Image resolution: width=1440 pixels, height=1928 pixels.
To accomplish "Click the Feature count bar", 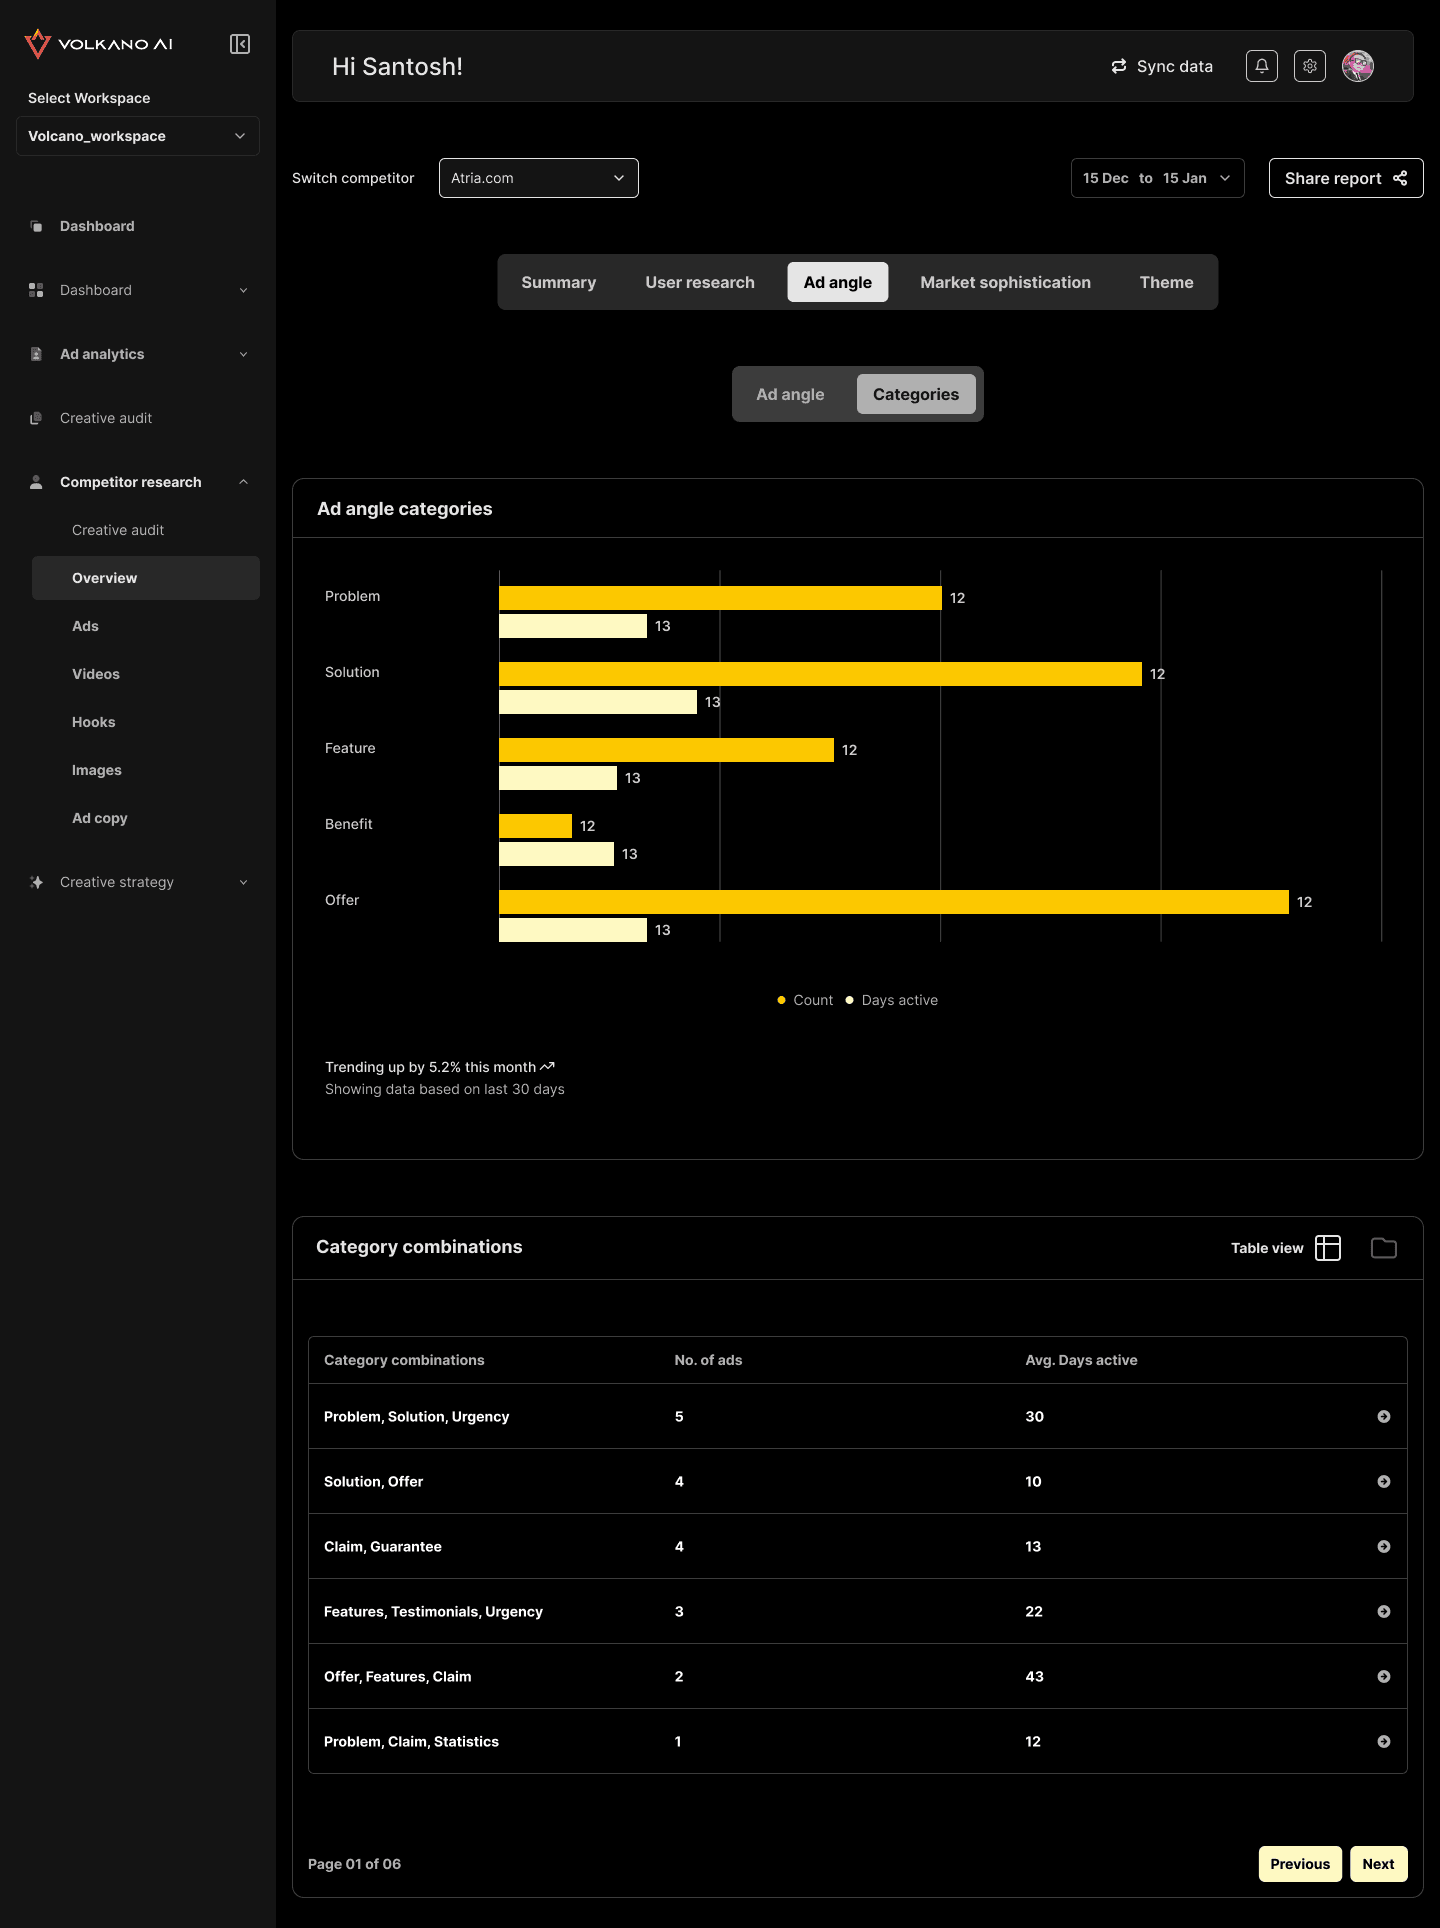I will pos(666,750).
